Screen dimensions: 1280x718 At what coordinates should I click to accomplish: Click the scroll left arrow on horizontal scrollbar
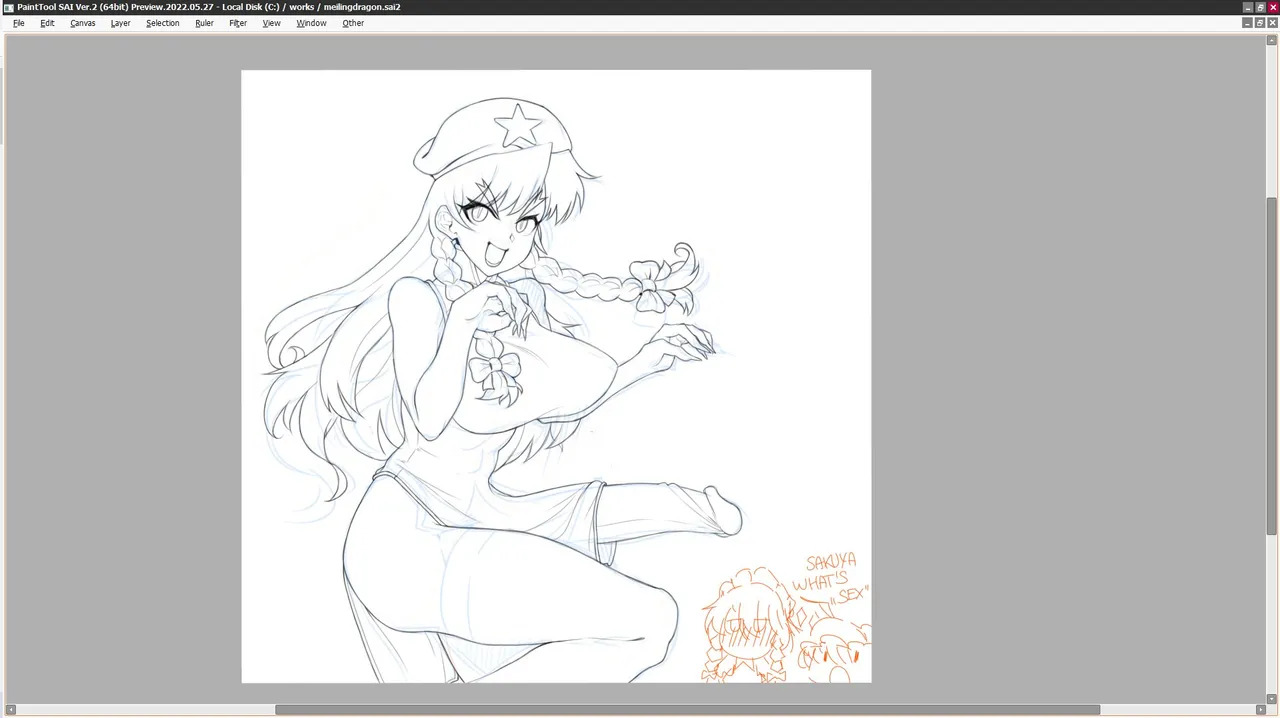(11, 710)
